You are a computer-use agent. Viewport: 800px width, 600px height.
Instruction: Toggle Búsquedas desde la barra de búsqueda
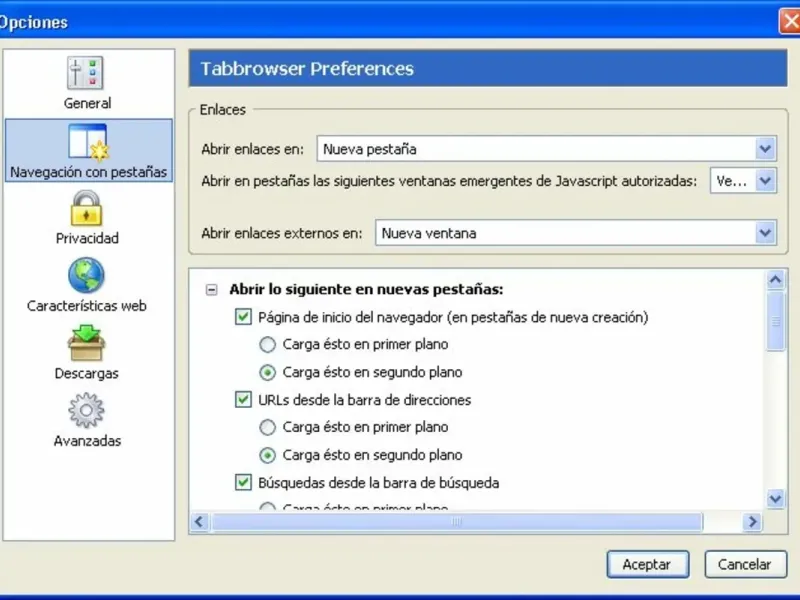coord(243,482)
